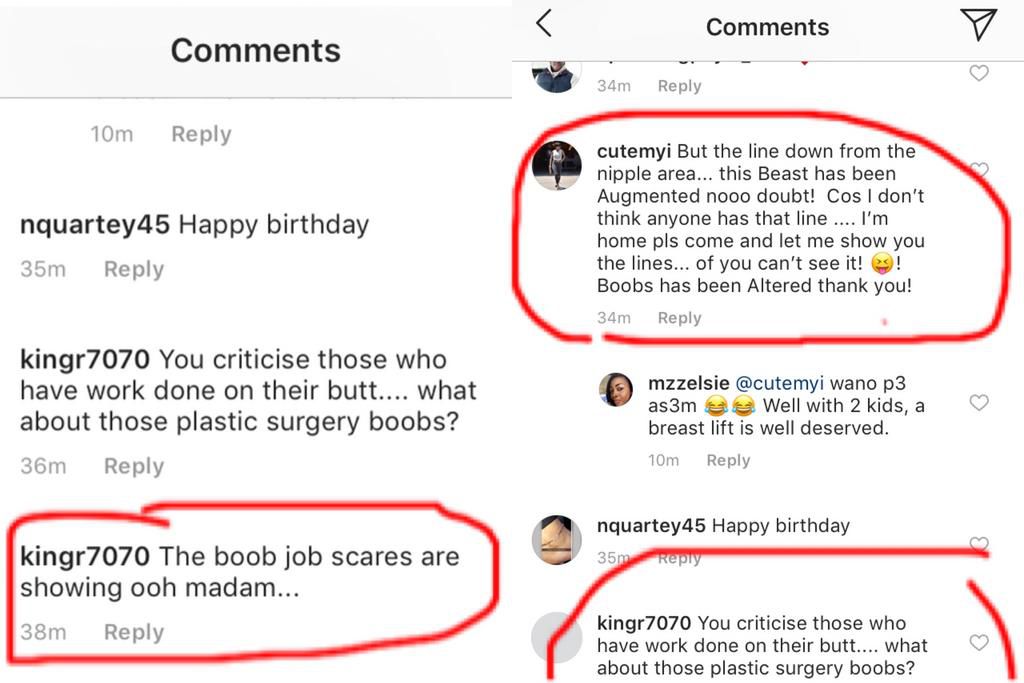Image resolution: width=1024 pixels, height=683 pixels.
Task: Go back using the left chevron
Action: click(544, 24)
